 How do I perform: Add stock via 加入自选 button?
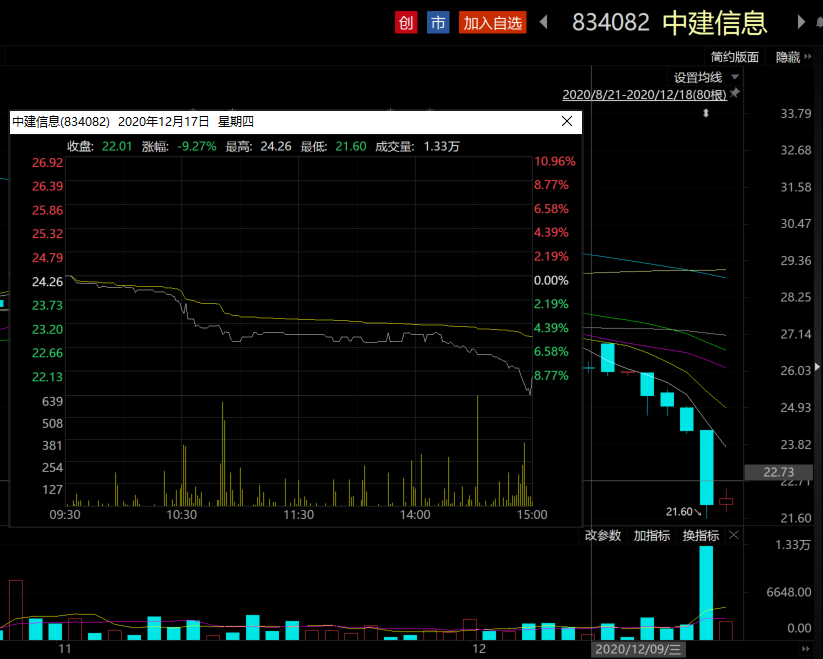[492, 22]
